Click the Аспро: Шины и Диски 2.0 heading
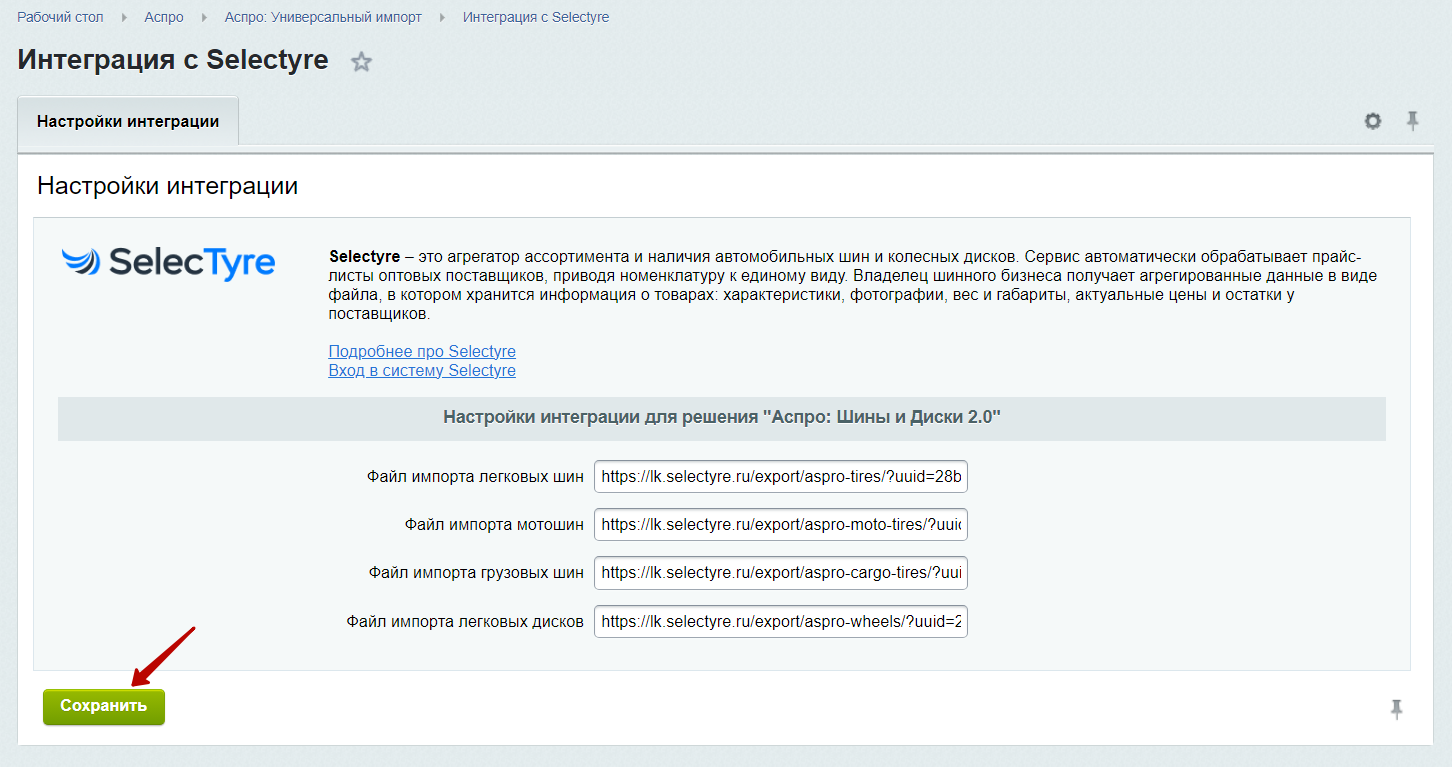The image size is (1452, 767). pos(722,418)
